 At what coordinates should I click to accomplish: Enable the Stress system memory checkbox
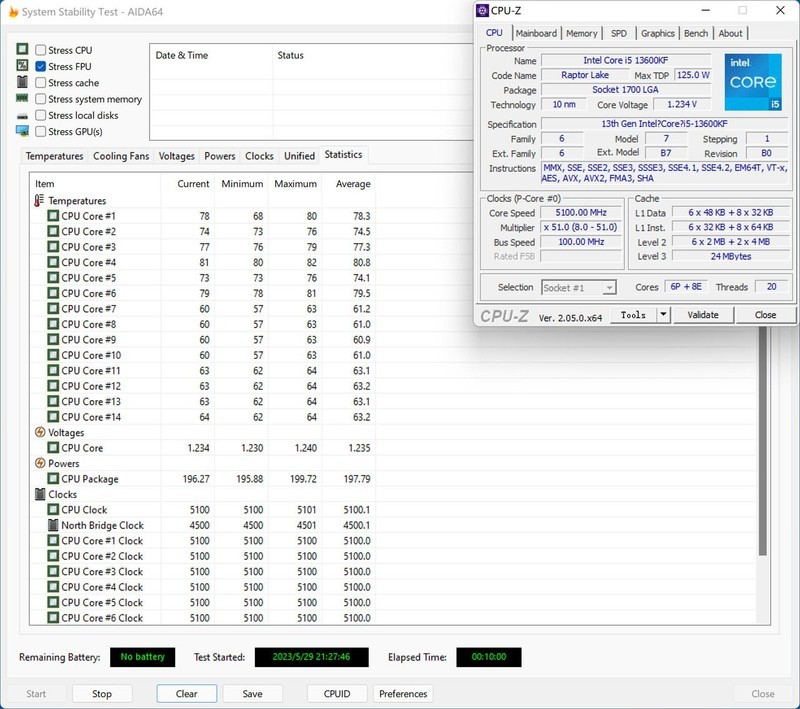coord(41,99)
